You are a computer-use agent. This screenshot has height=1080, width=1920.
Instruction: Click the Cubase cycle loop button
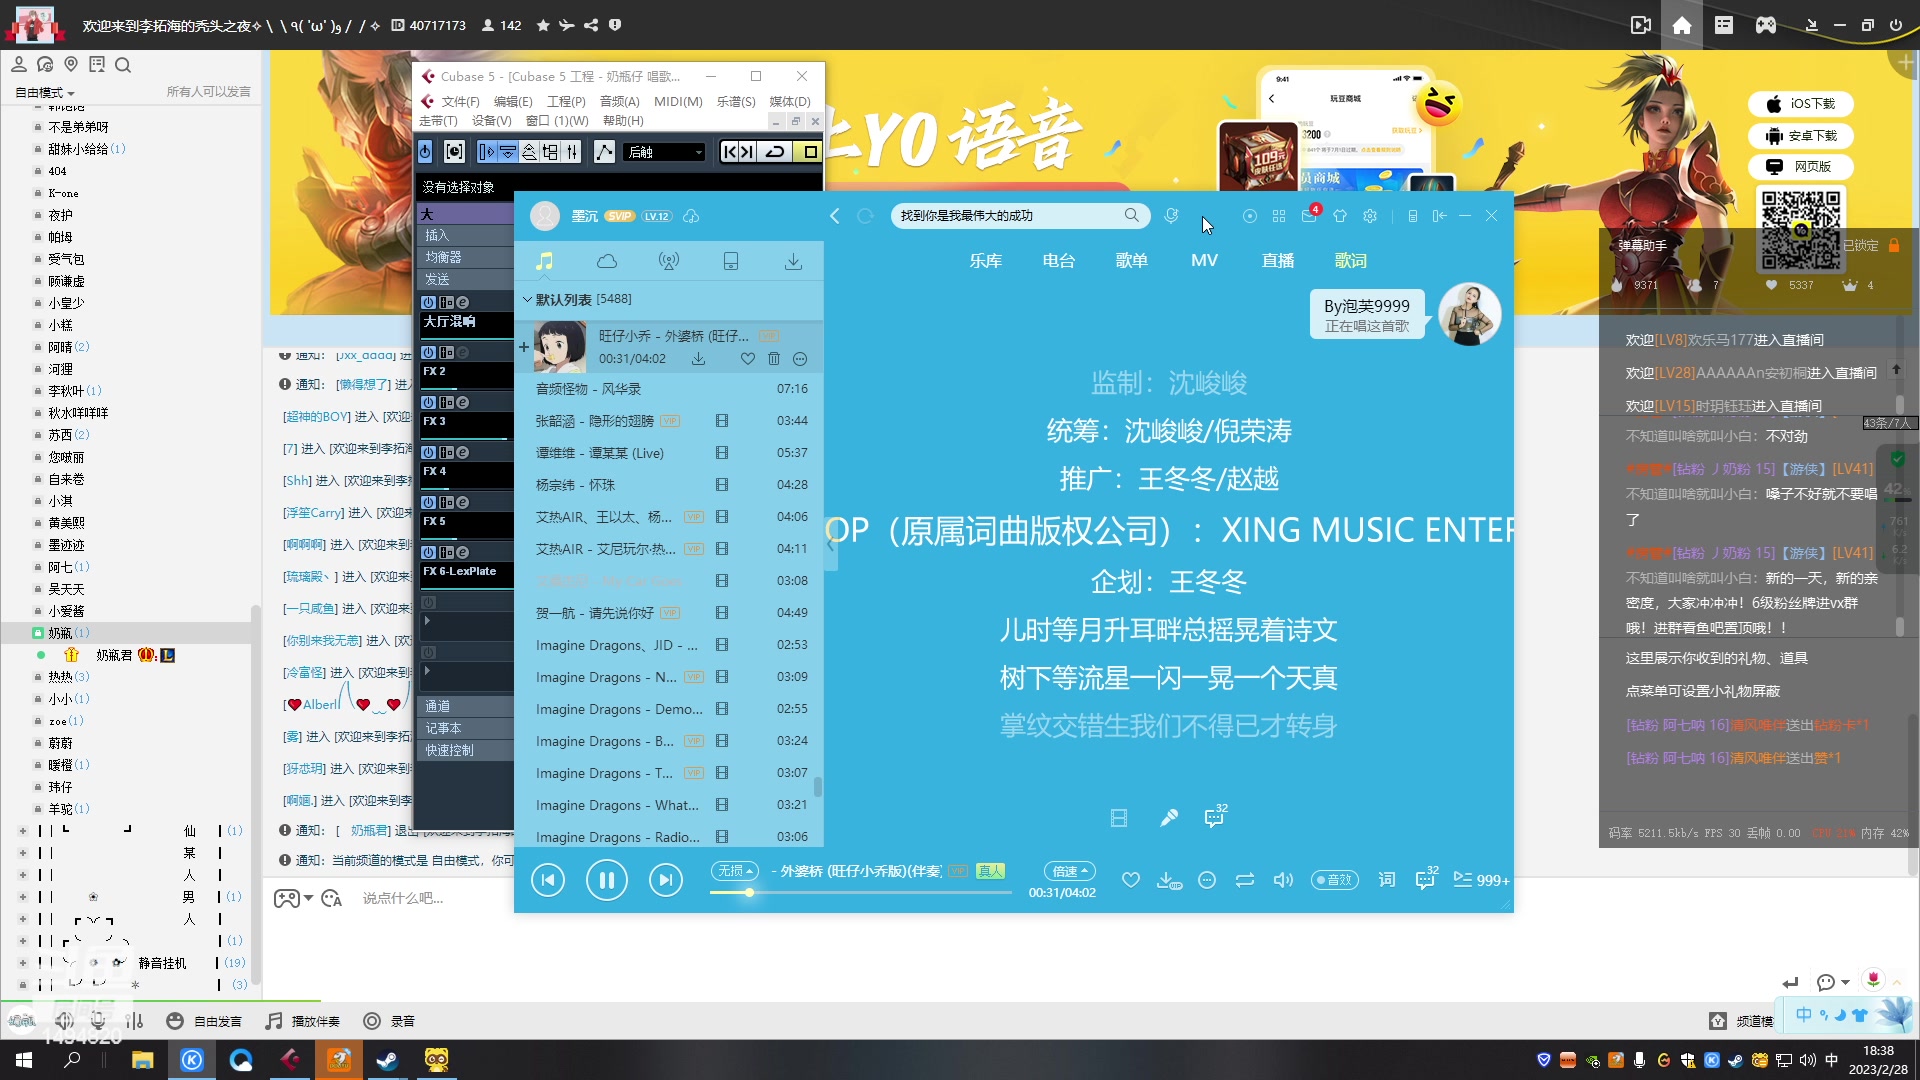pos(775,152)
